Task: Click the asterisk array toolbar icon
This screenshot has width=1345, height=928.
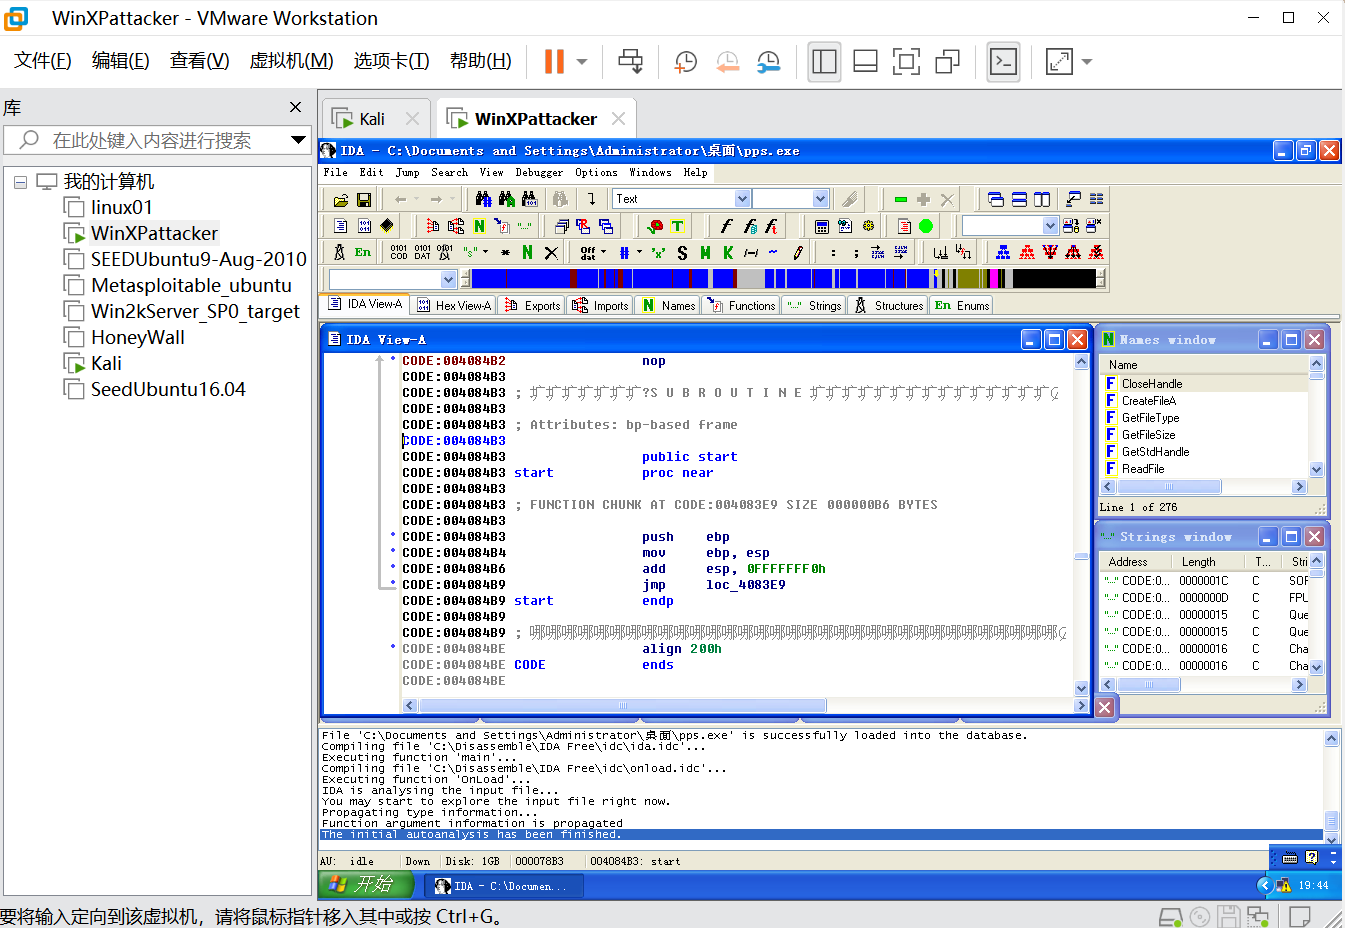Action: point(505,253)
